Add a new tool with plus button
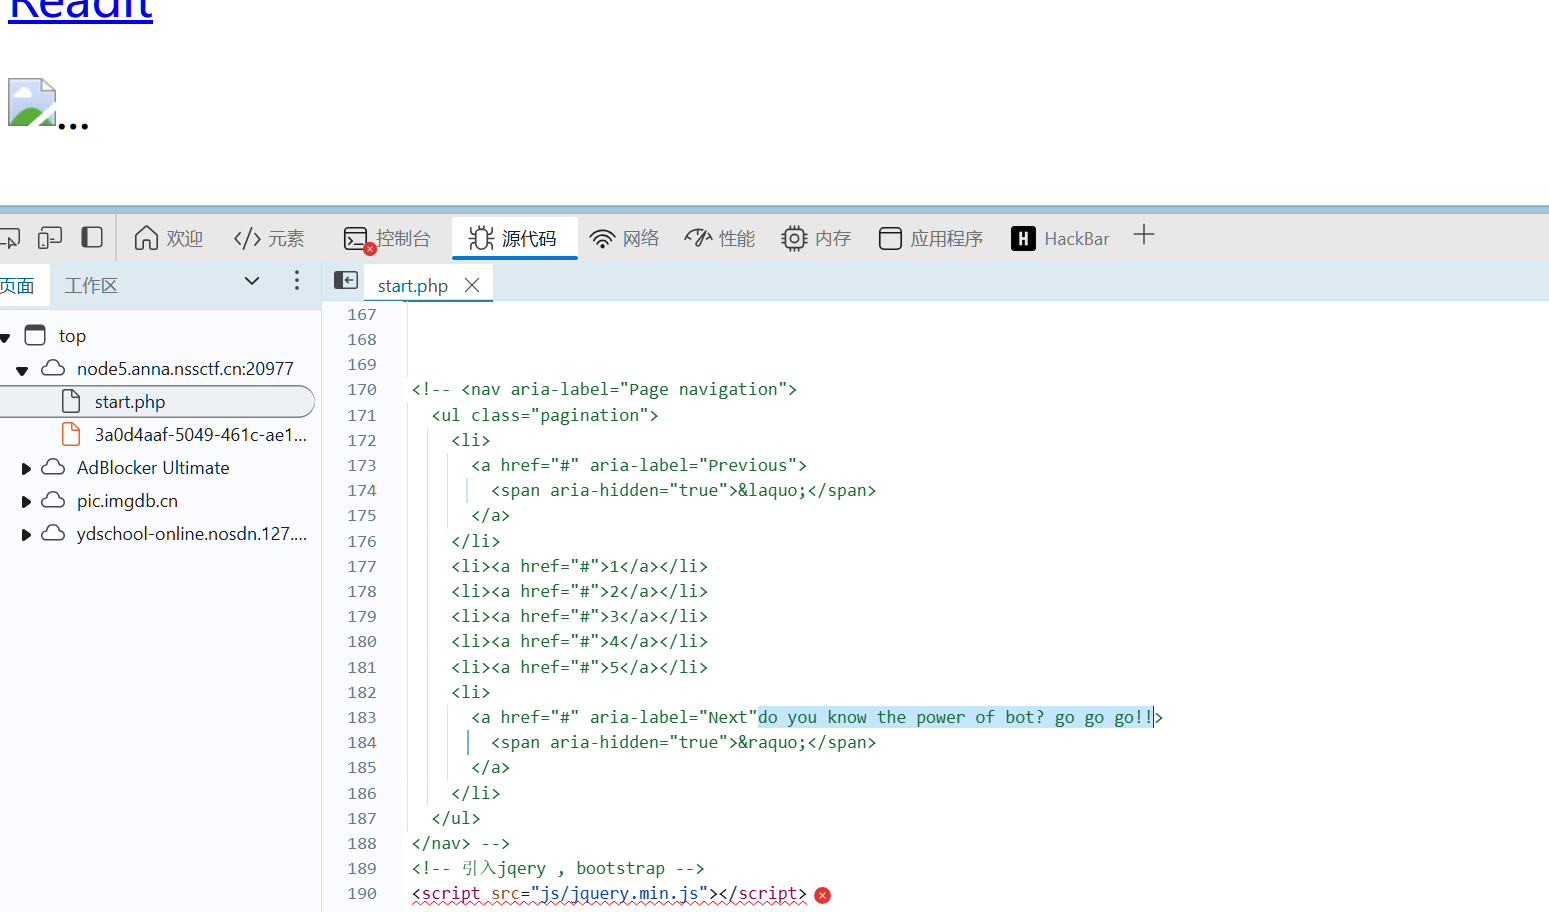The width and height of the screenshot is (1549, 912). pyautogui.click(x=1144, y=236)
